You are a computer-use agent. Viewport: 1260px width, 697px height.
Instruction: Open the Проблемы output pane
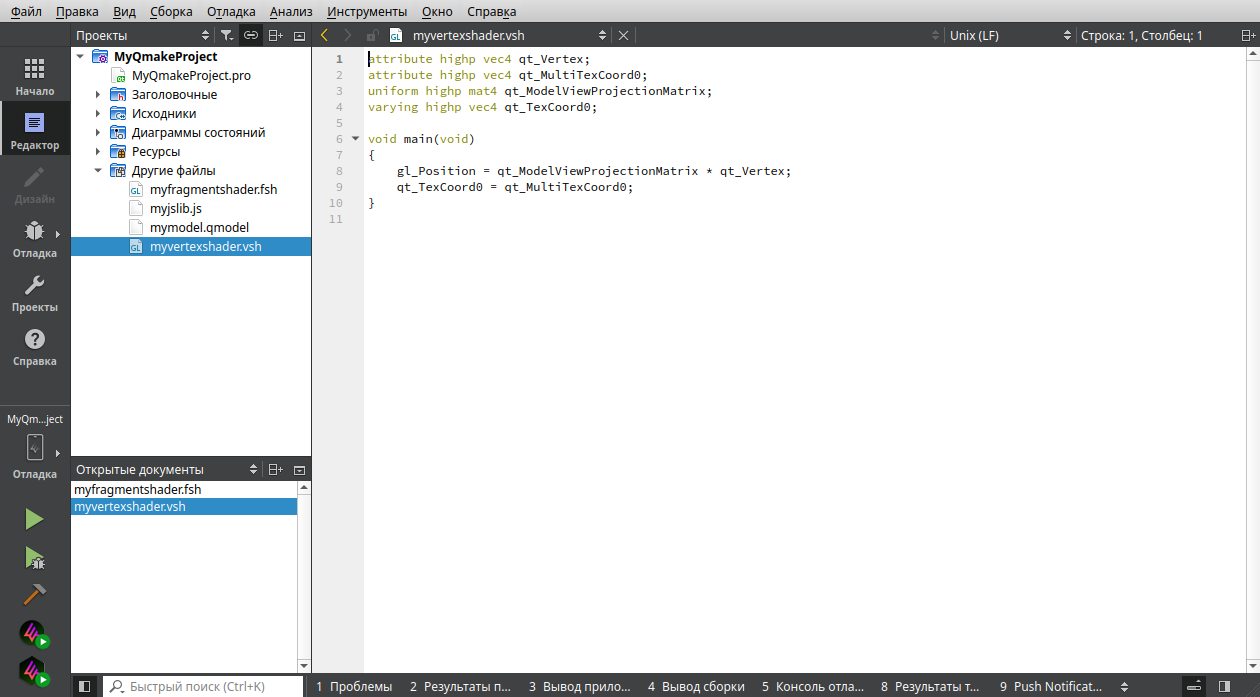354,686
